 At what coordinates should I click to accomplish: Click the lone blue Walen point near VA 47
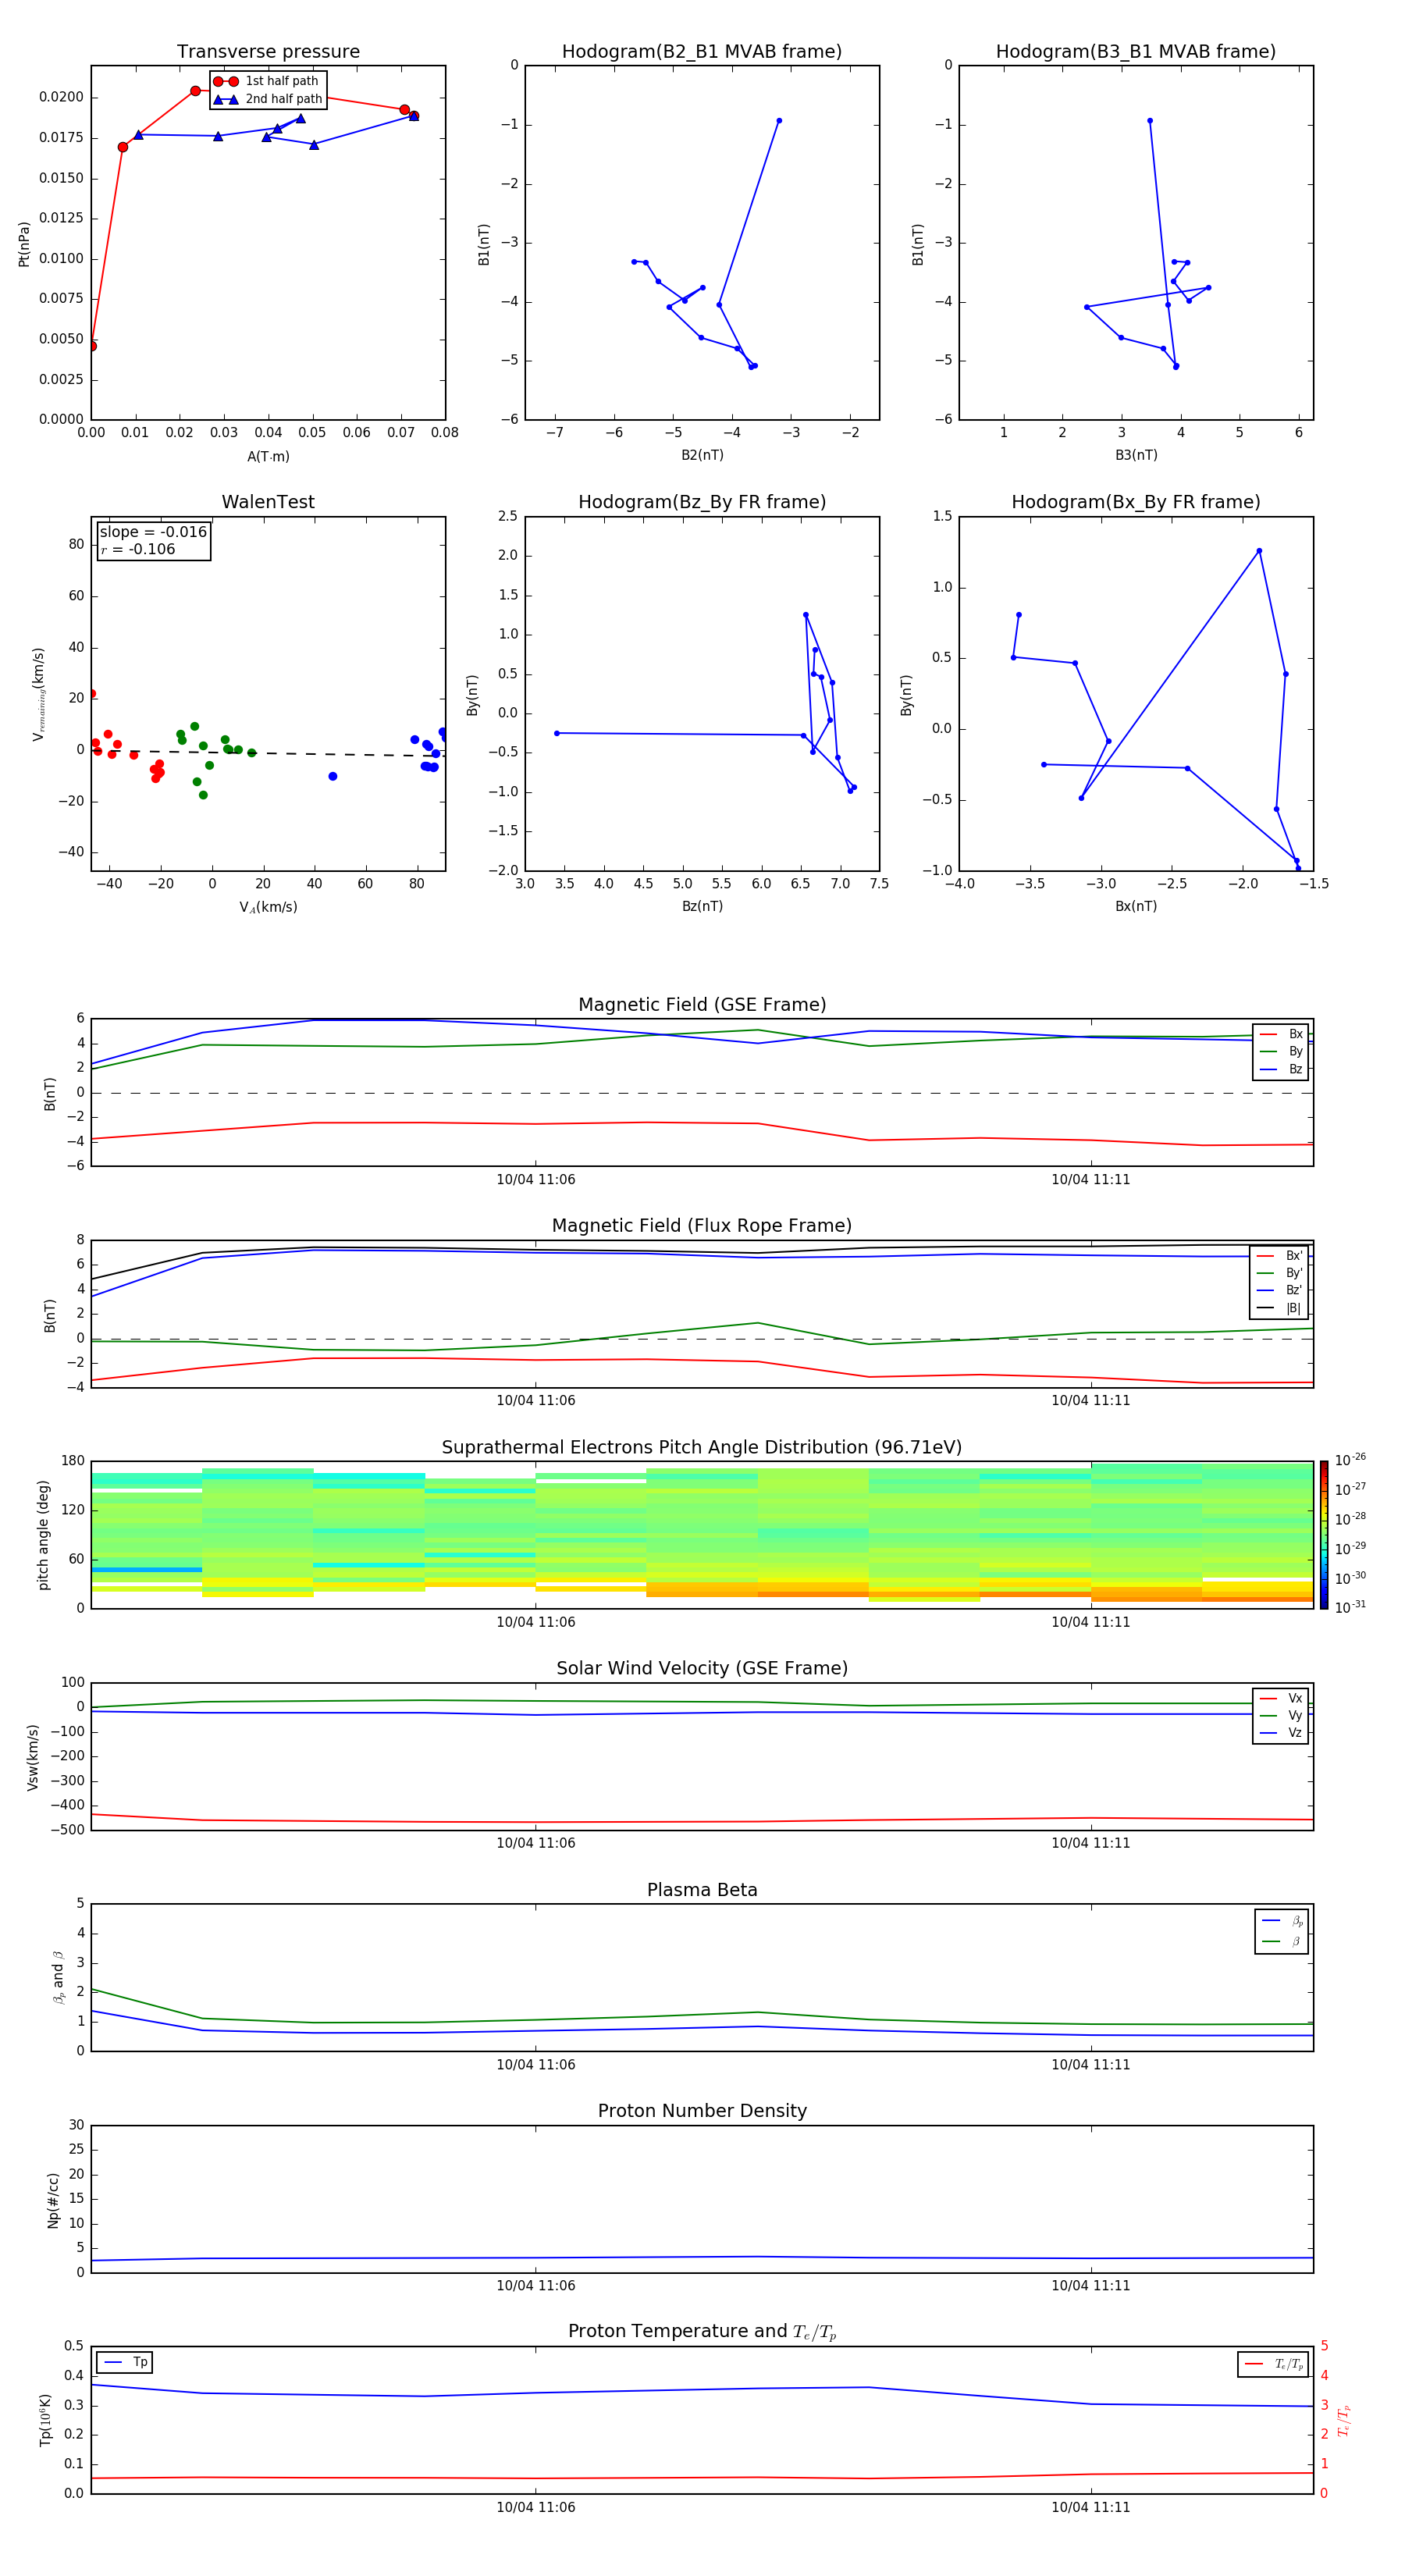click(333, 776)
